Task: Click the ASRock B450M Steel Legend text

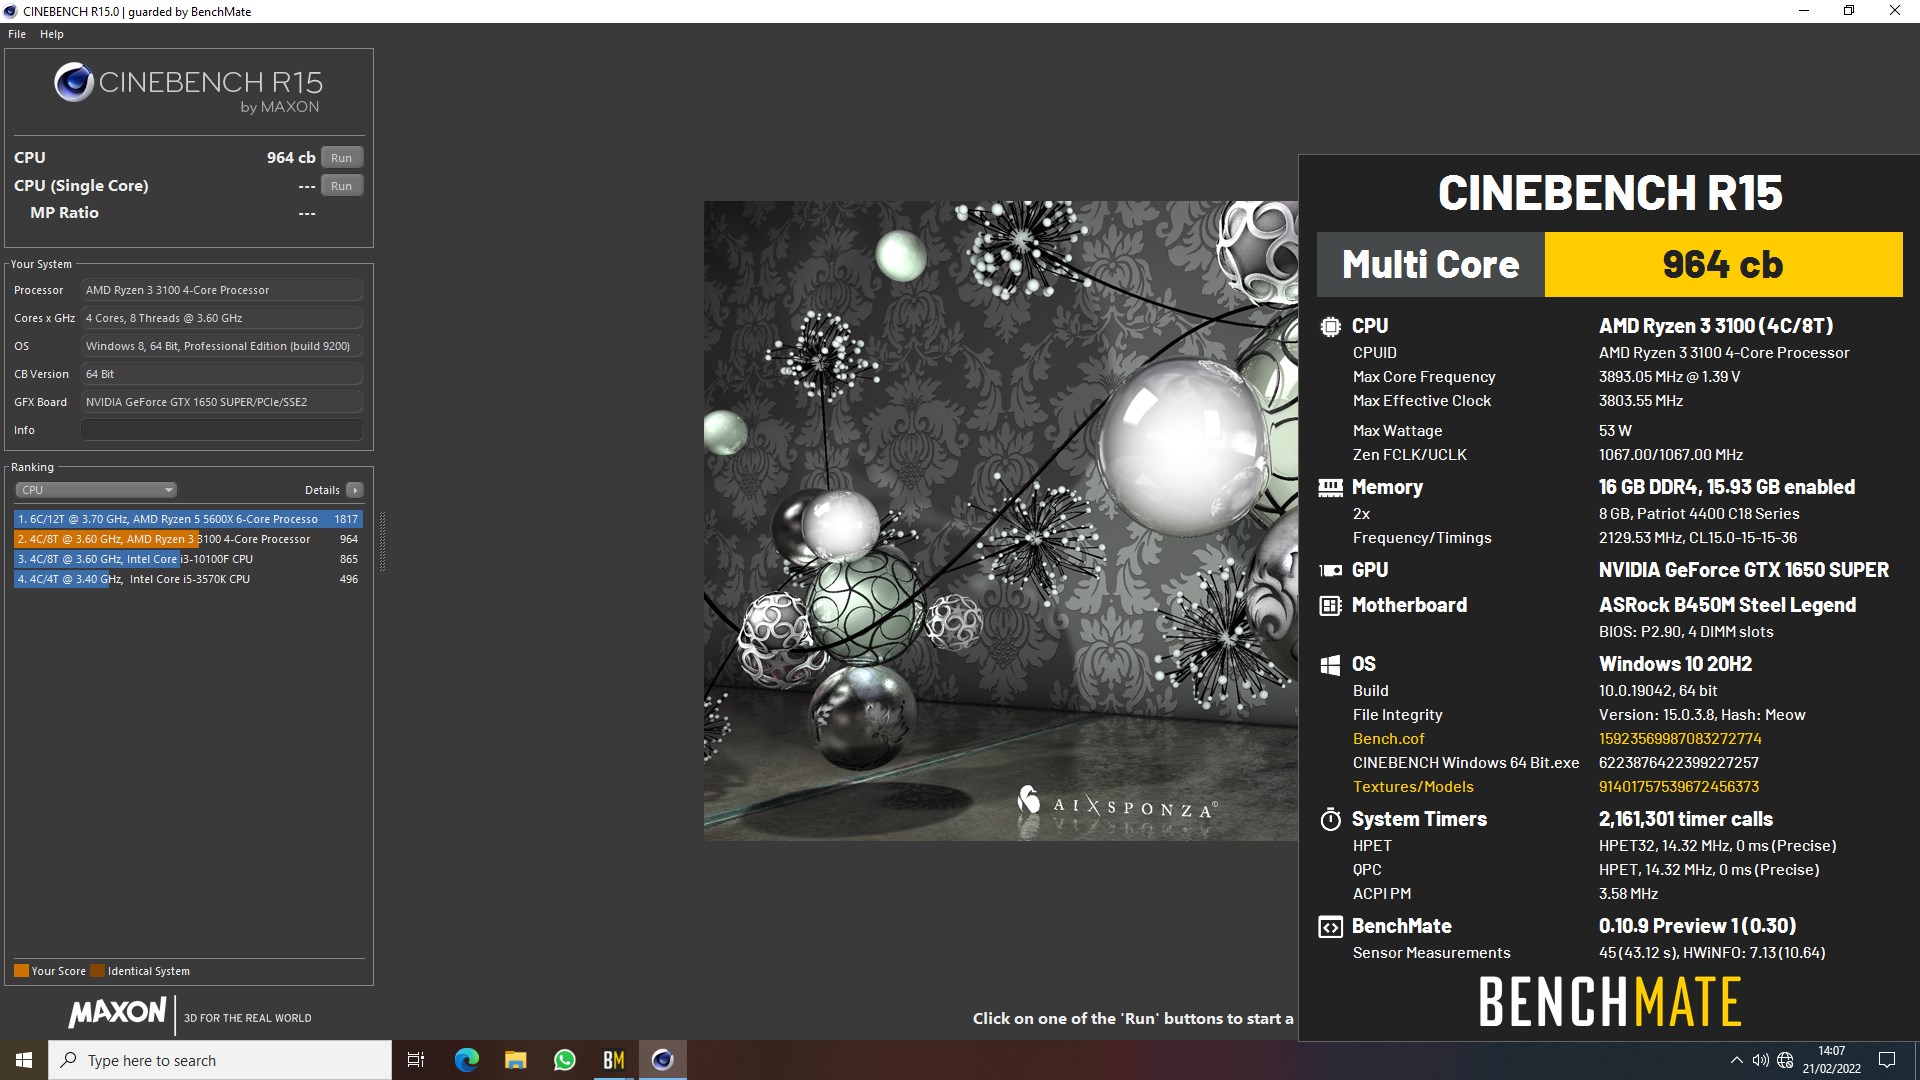Action: [x=1727, y=605]
